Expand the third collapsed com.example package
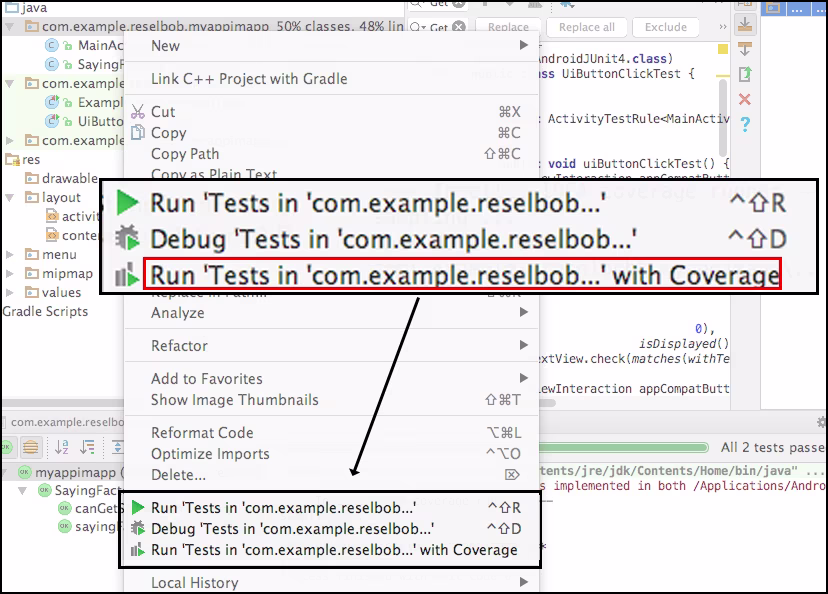828x594 pixels. coord(10,140)
